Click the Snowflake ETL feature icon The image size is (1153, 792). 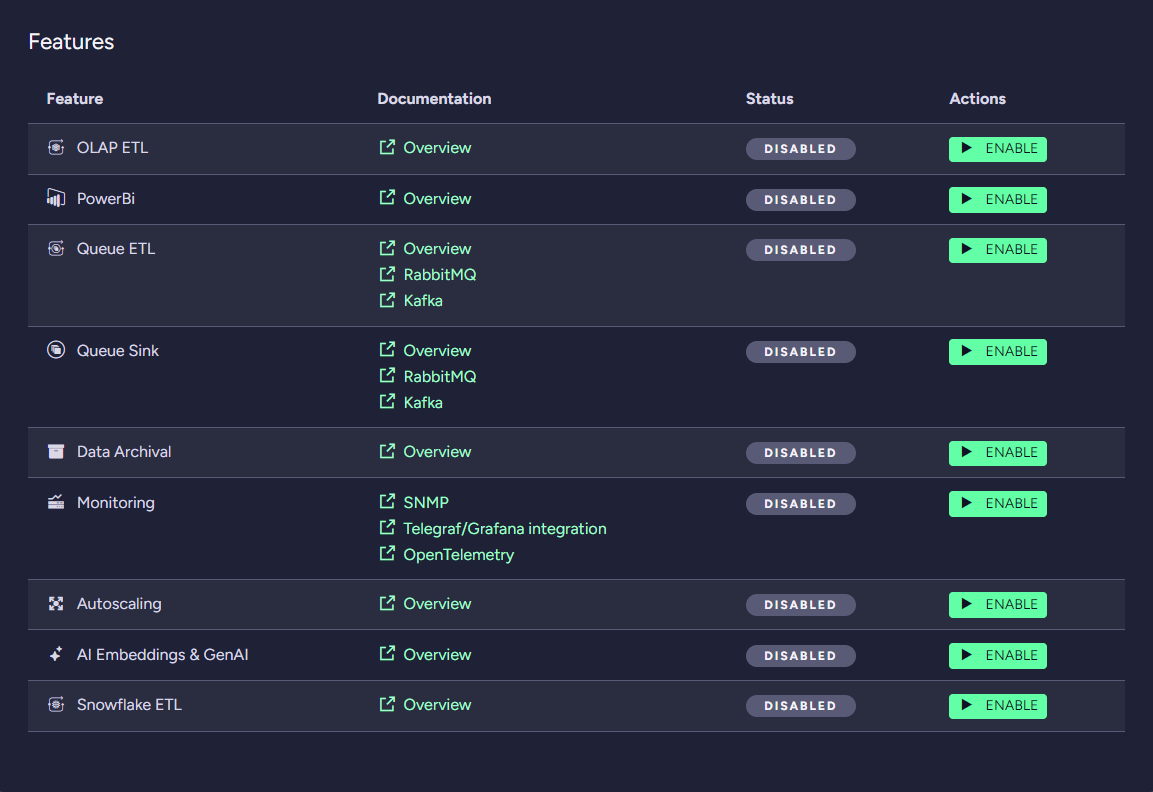tap(56, 704)
